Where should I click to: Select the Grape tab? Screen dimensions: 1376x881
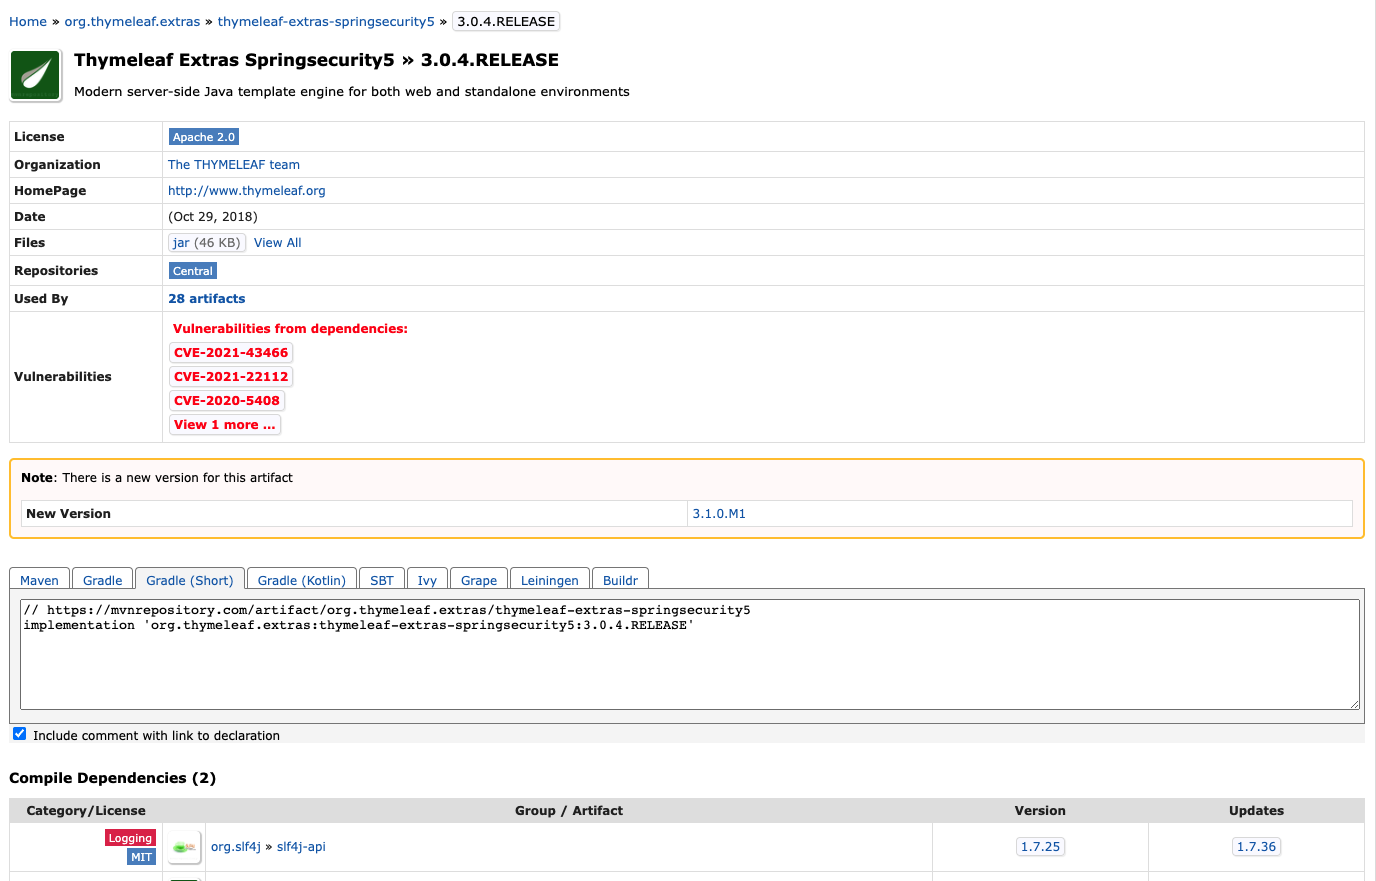479,580
